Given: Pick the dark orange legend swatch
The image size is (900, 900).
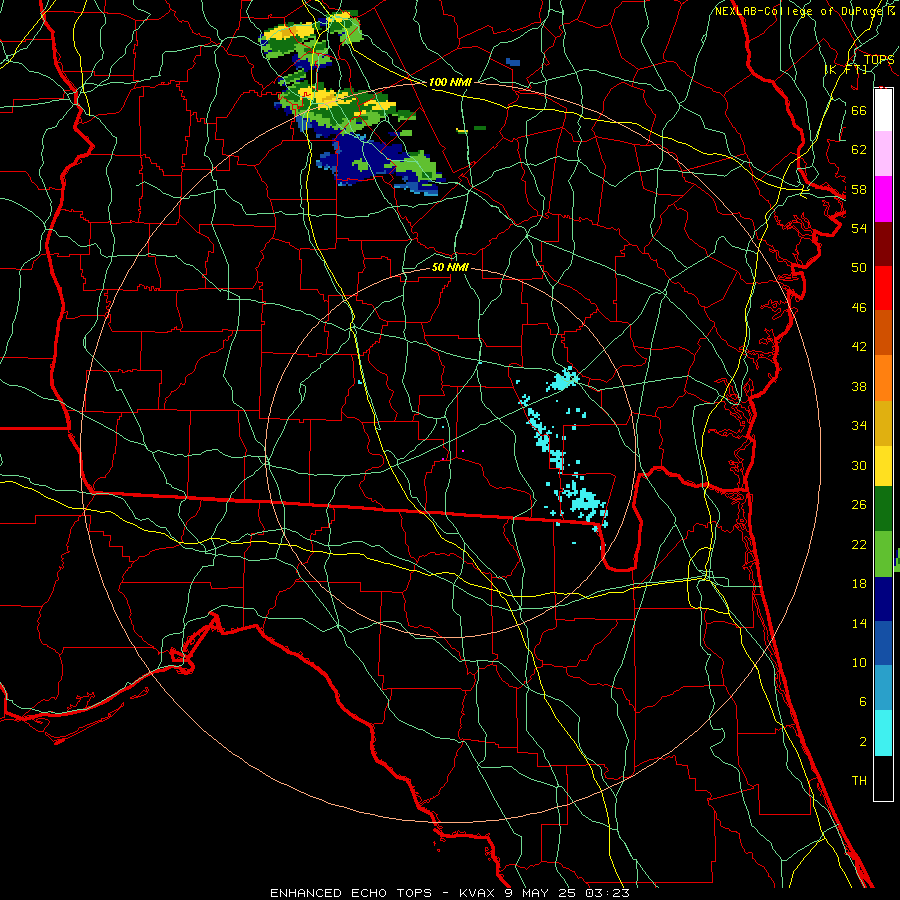Looking at the screenshot, I should click(x=883, y=332).
